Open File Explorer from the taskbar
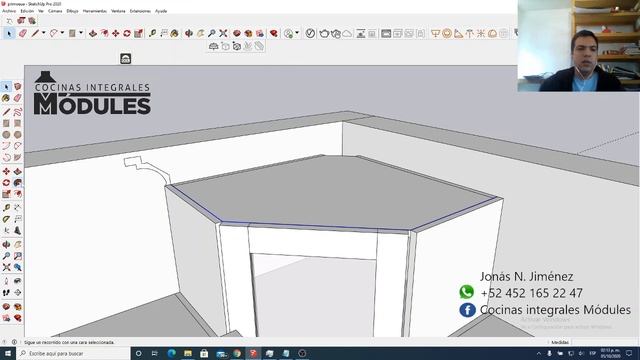640x360 pixels. click(x=188, y=353)
